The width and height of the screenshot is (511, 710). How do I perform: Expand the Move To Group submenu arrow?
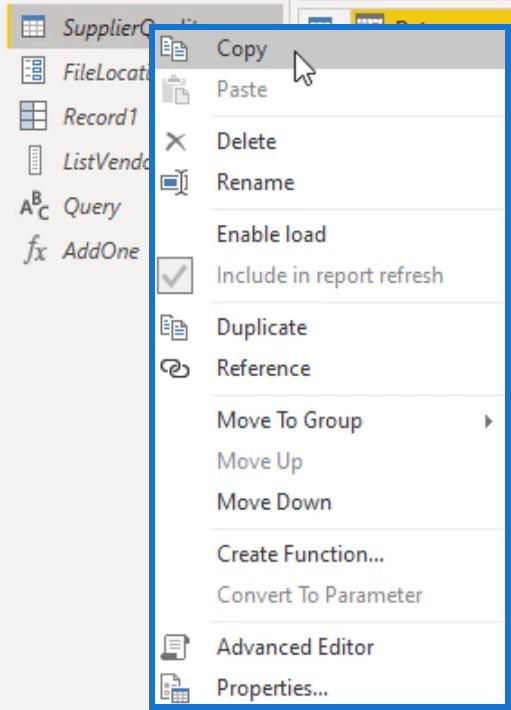click(x=488, y=421)
